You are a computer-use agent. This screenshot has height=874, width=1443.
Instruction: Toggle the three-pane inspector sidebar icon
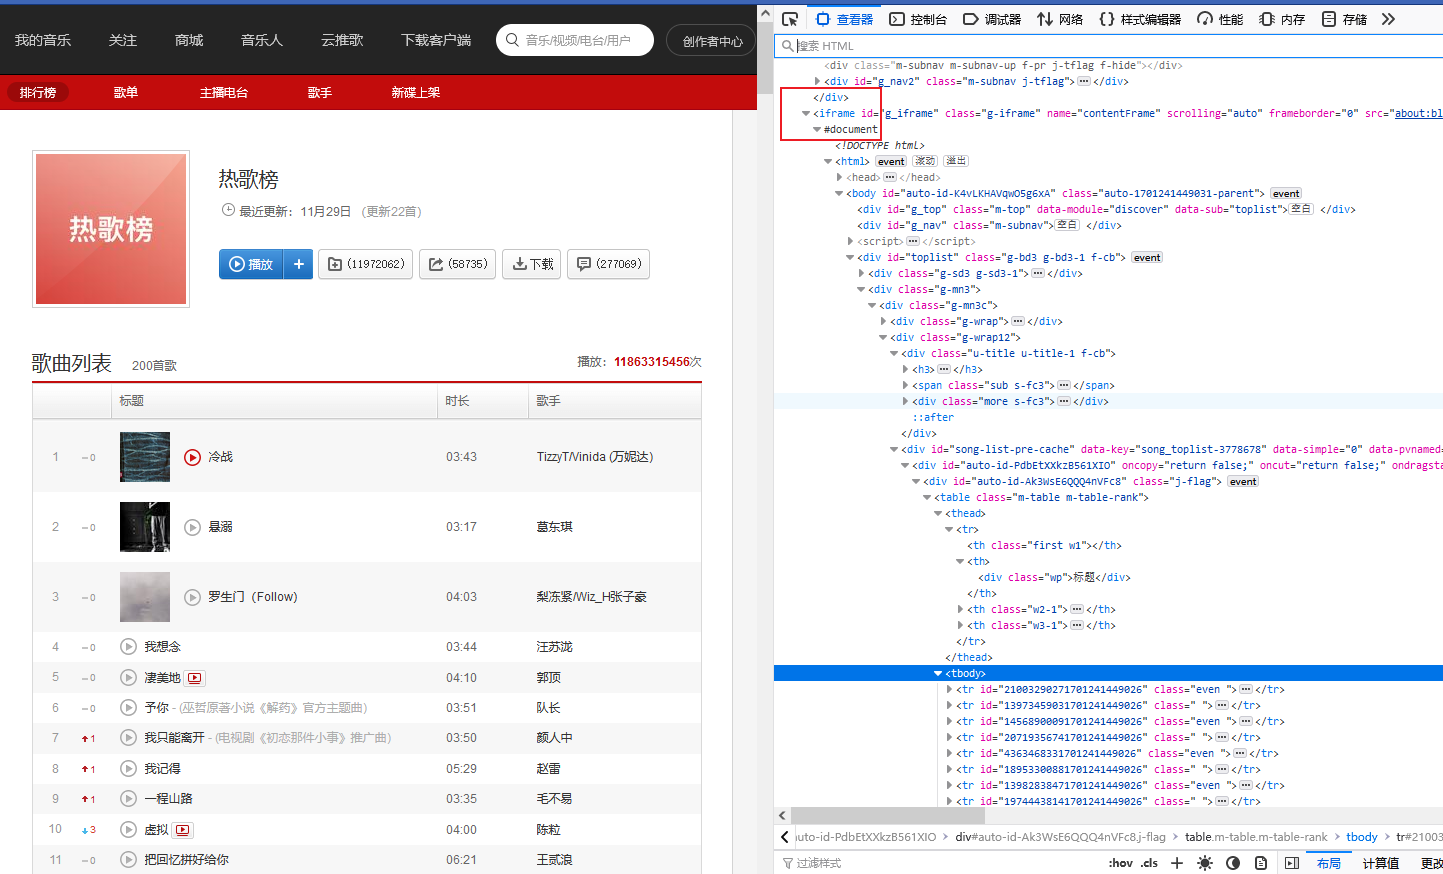pos(1292,863)
